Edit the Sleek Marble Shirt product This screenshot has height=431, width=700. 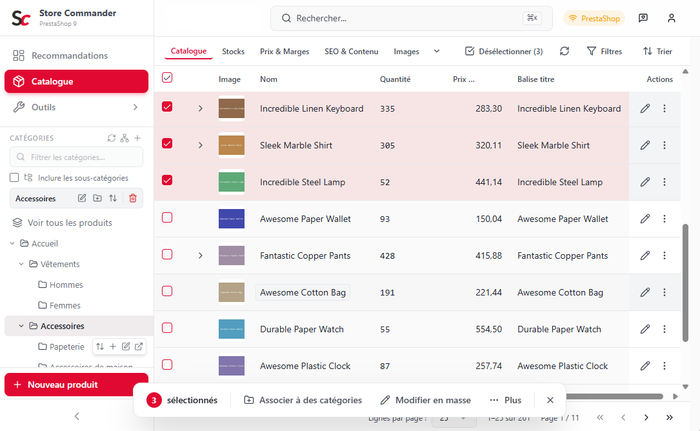[645, 145]
